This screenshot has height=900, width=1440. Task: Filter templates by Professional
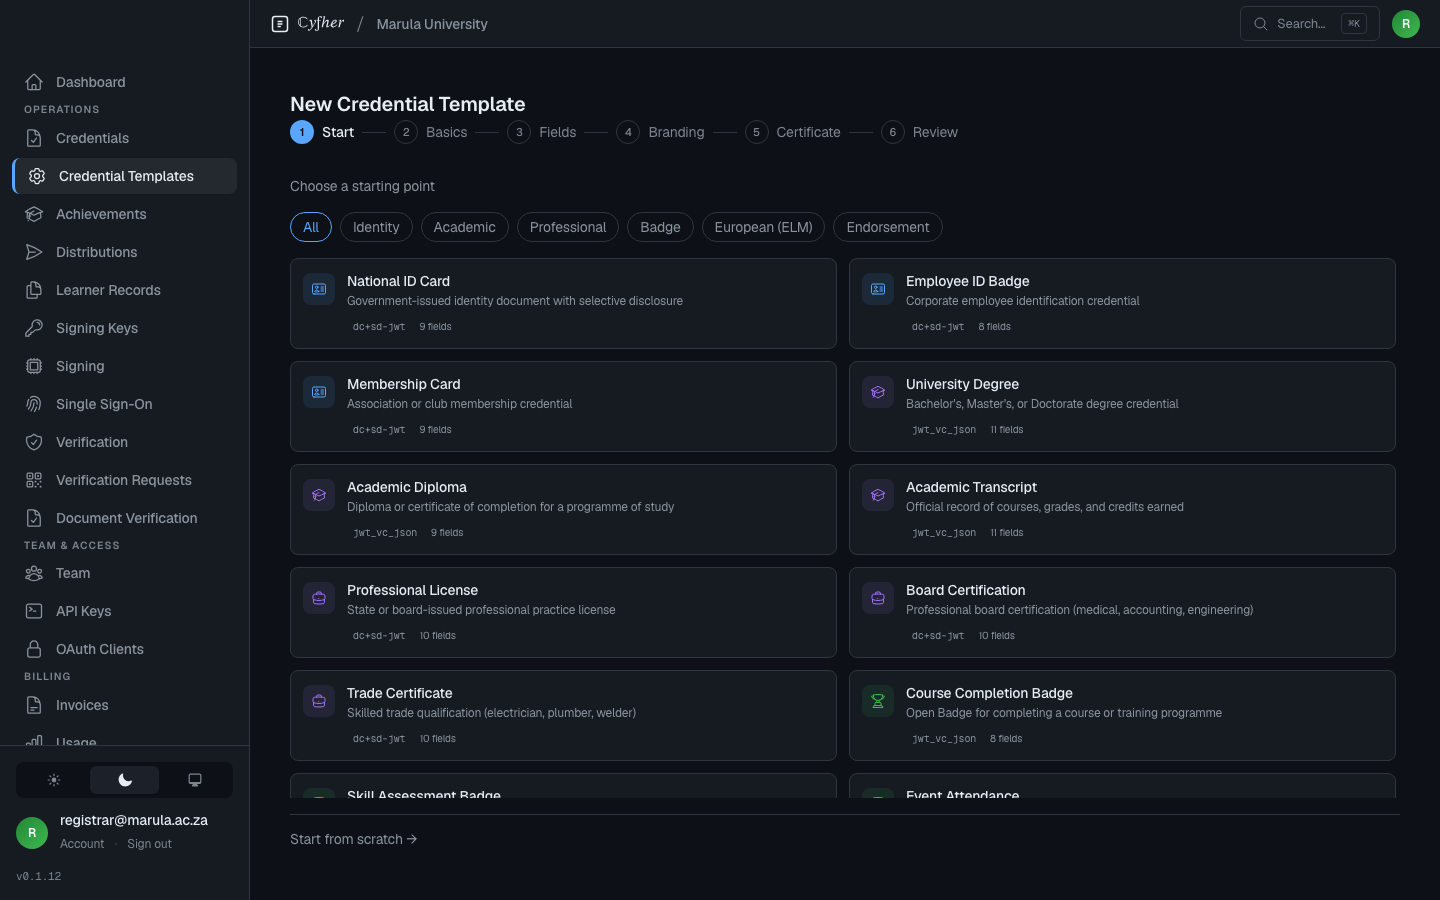(x=568, y=227)
